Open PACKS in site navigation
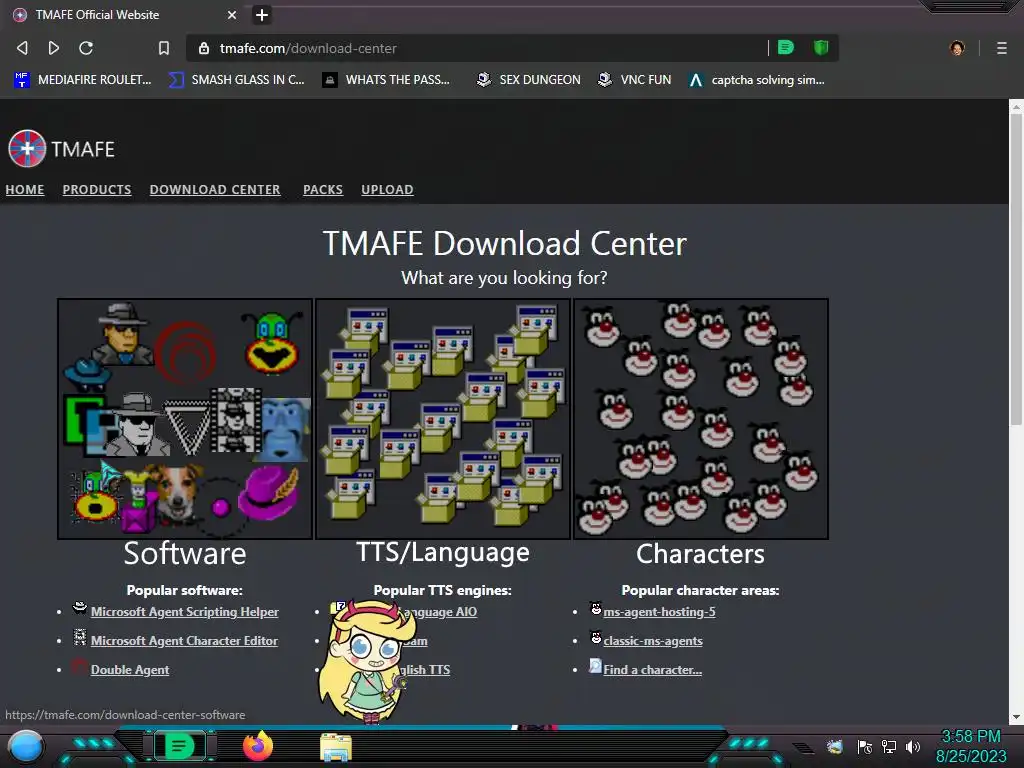 click(x=323, y=189)
